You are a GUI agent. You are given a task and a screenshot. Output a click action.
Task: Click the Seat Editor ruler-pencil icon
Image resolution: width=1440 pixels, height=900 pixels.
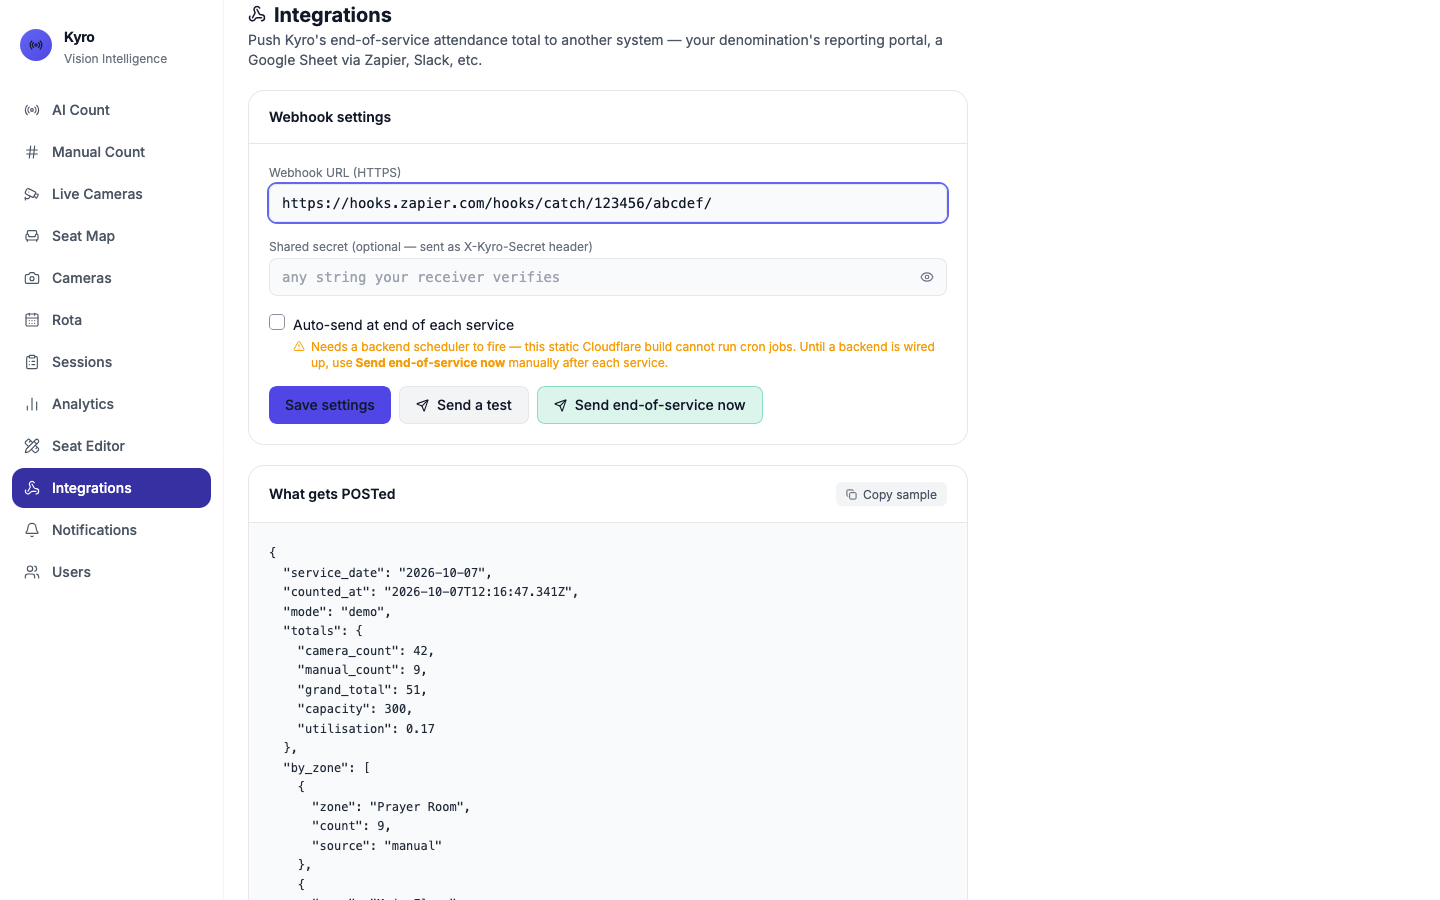(x=32, y=446)
